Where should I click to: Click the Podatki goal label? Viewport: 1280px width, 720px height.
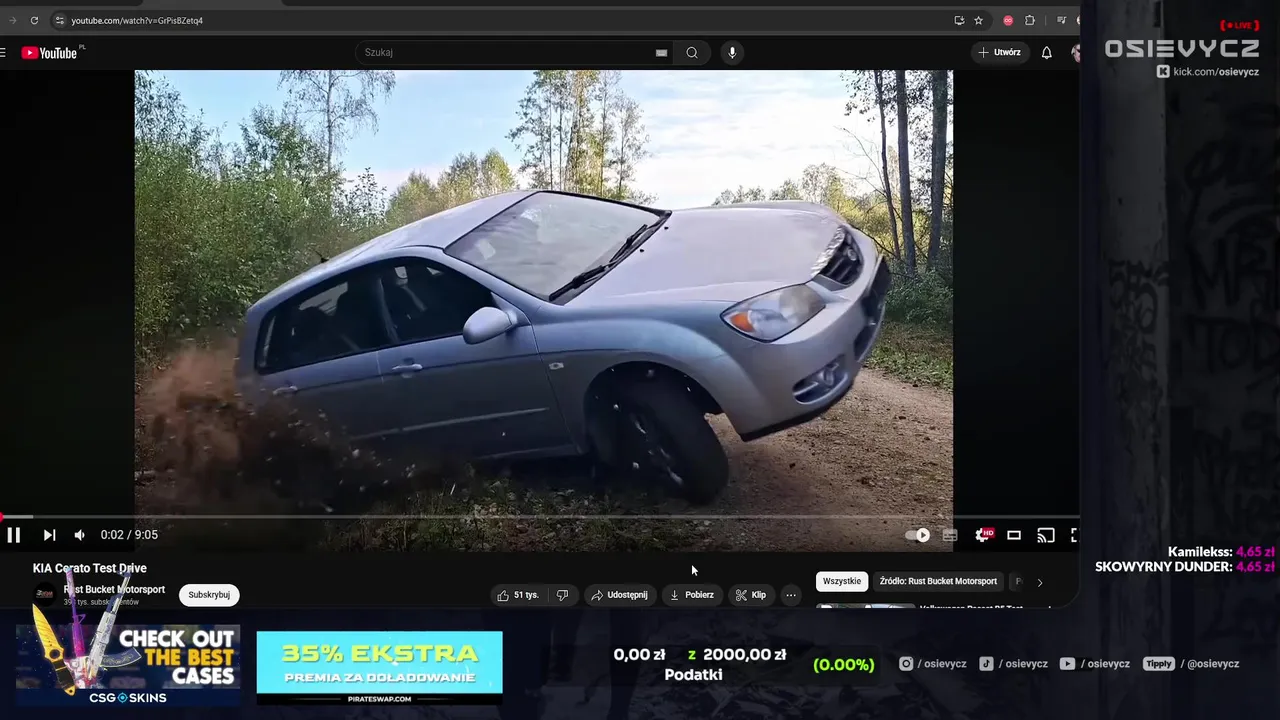click(693, 675)
